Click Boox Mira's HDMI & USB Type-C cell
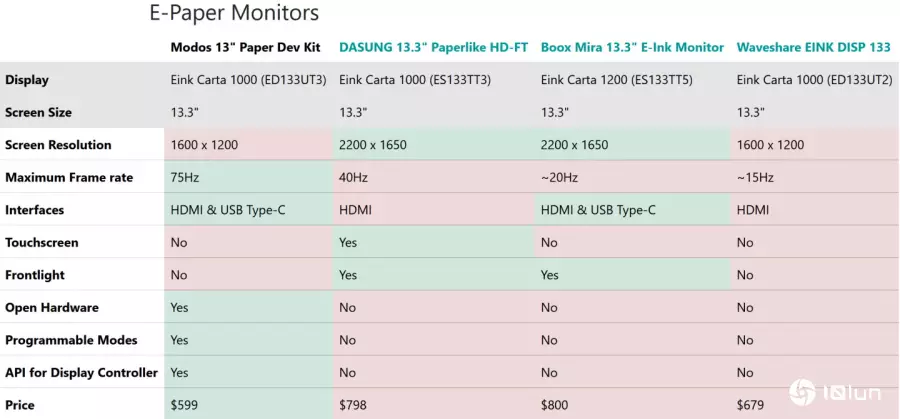900x419 pixels. click(x=633, y=210)
